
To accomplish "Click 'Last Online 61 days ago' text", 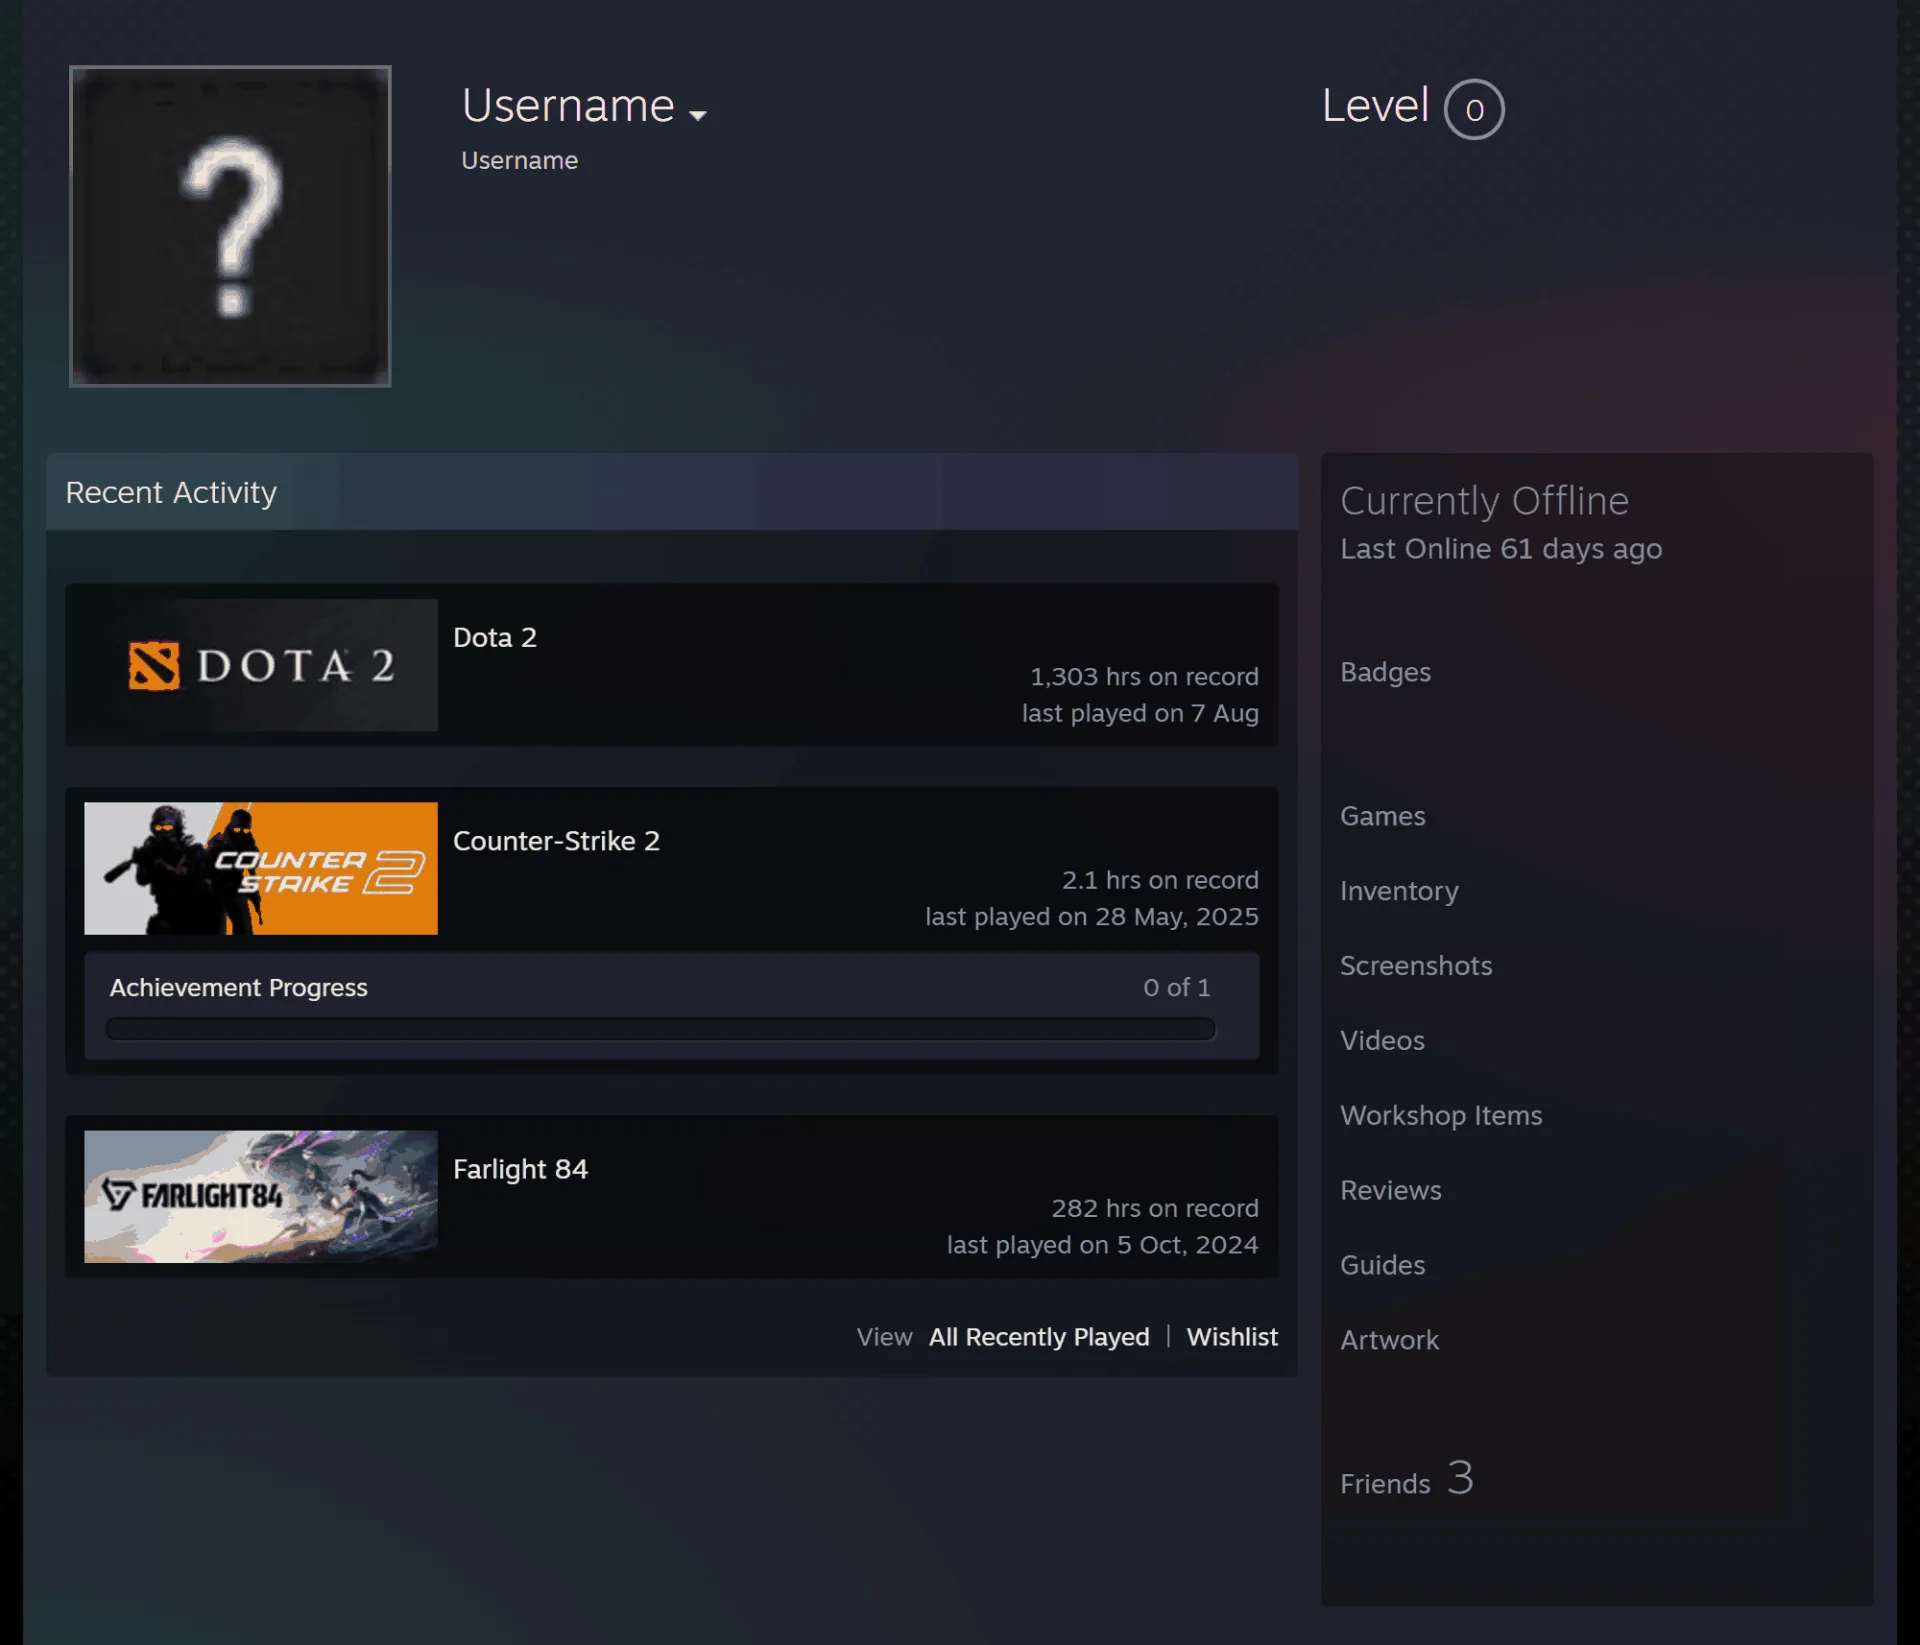I will point(1500,549).
